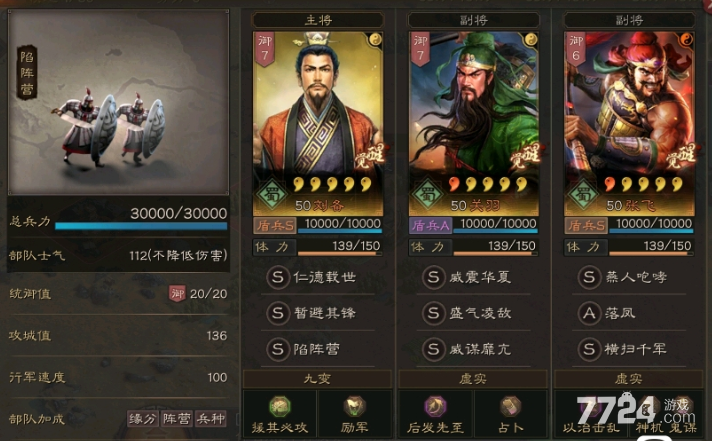Tap the 援其必攻 tactic icon
The image size is (712, 441).
(280, 406)
